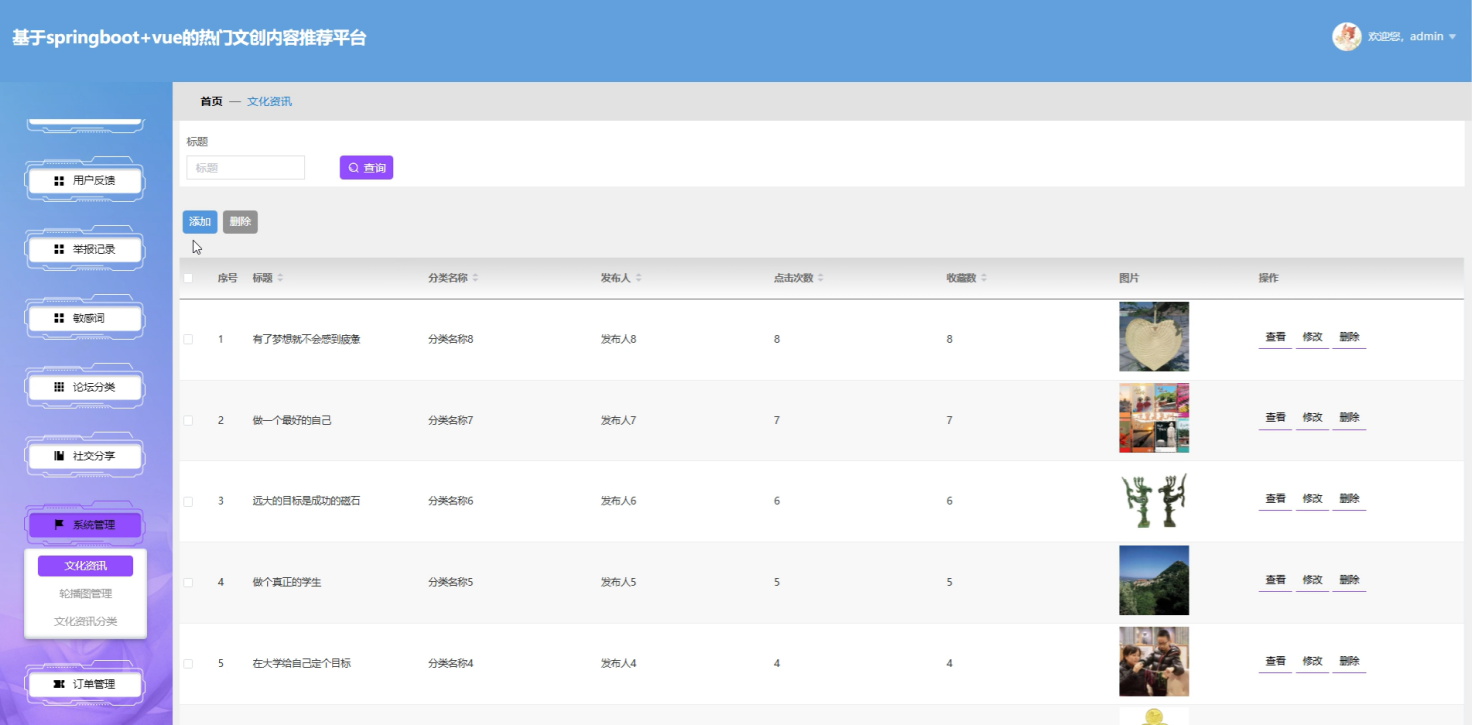This screenshot has width=1472, height=725.
Task: Click 删除 for row 在大学给自己定个目标
Action: (x=1349, y=661)
